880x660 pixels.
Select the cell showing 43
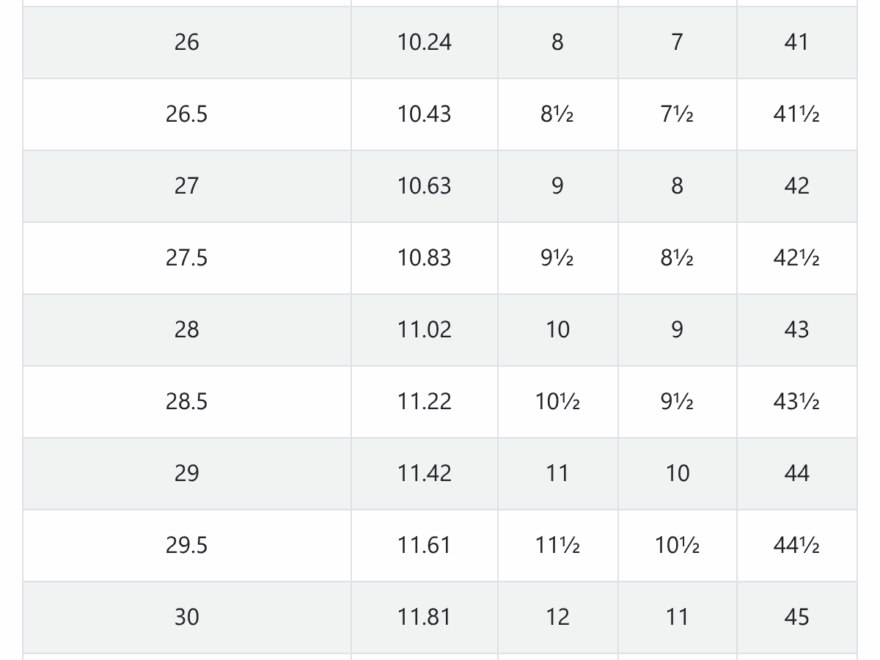pyautogui.click(x=796, y=330)
